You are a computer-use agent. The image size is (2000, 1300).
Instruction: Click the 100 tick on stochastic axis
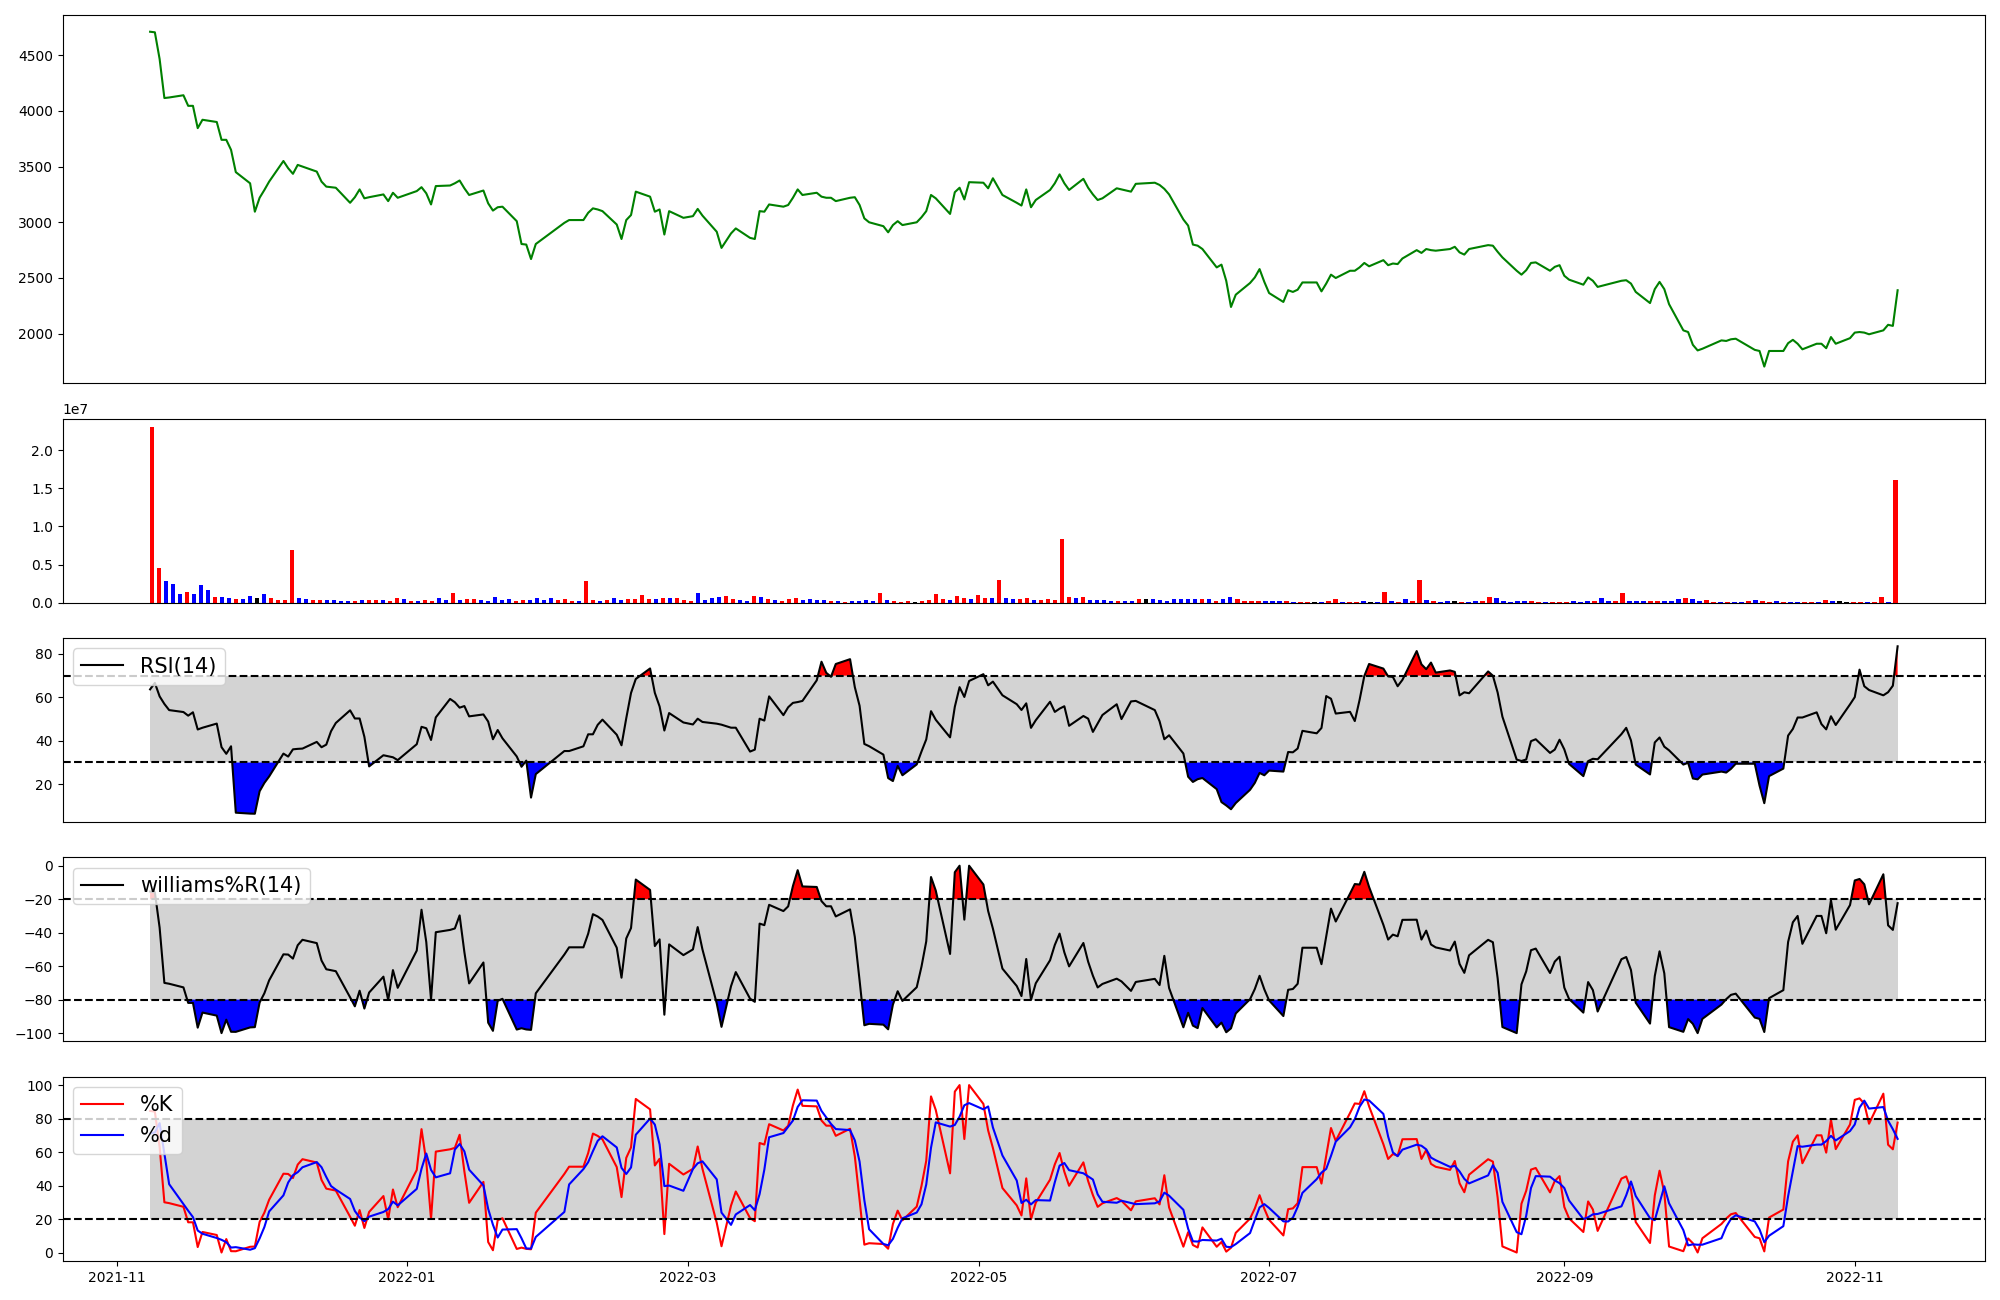point(40,1086)
